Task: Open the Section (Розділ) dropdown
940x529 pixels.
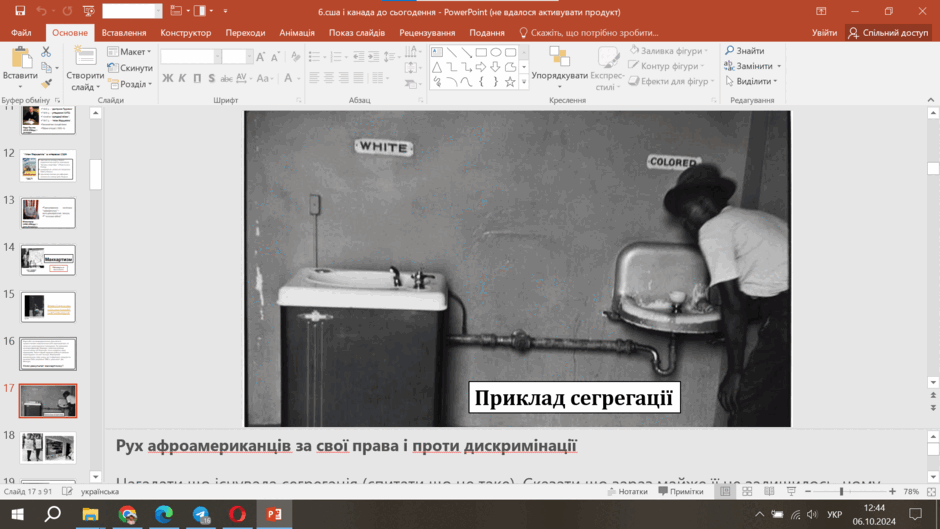Action: click(x=129, y=84)
